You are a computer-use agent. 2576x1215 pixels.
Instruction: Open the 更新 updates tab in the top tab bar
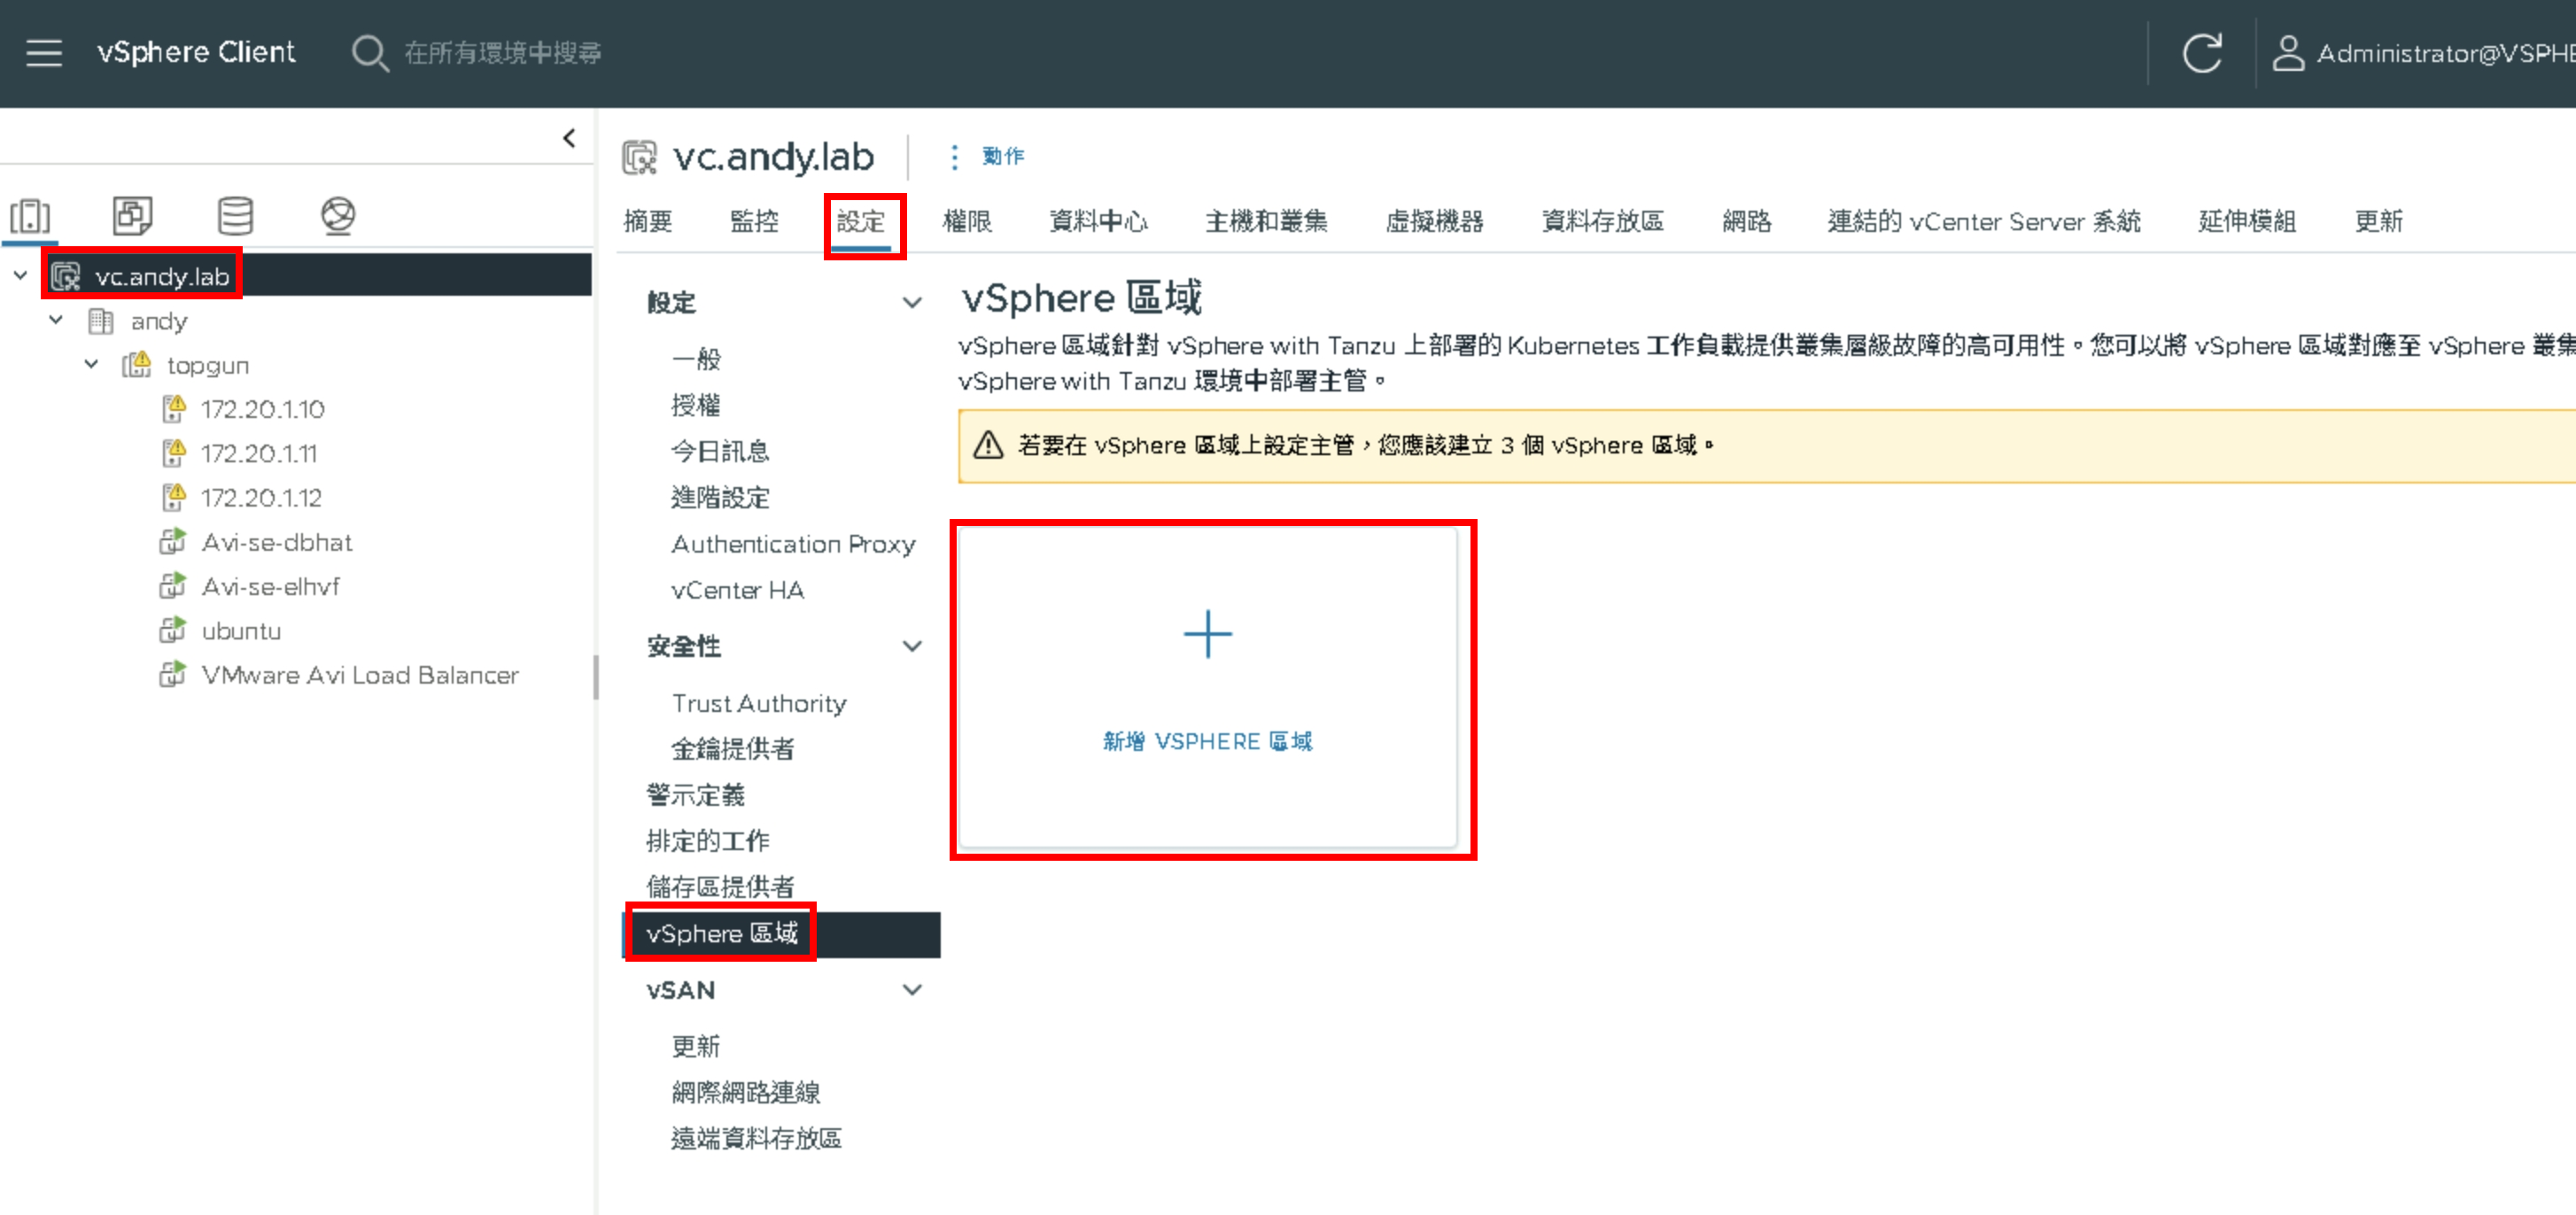[2378, 221]
